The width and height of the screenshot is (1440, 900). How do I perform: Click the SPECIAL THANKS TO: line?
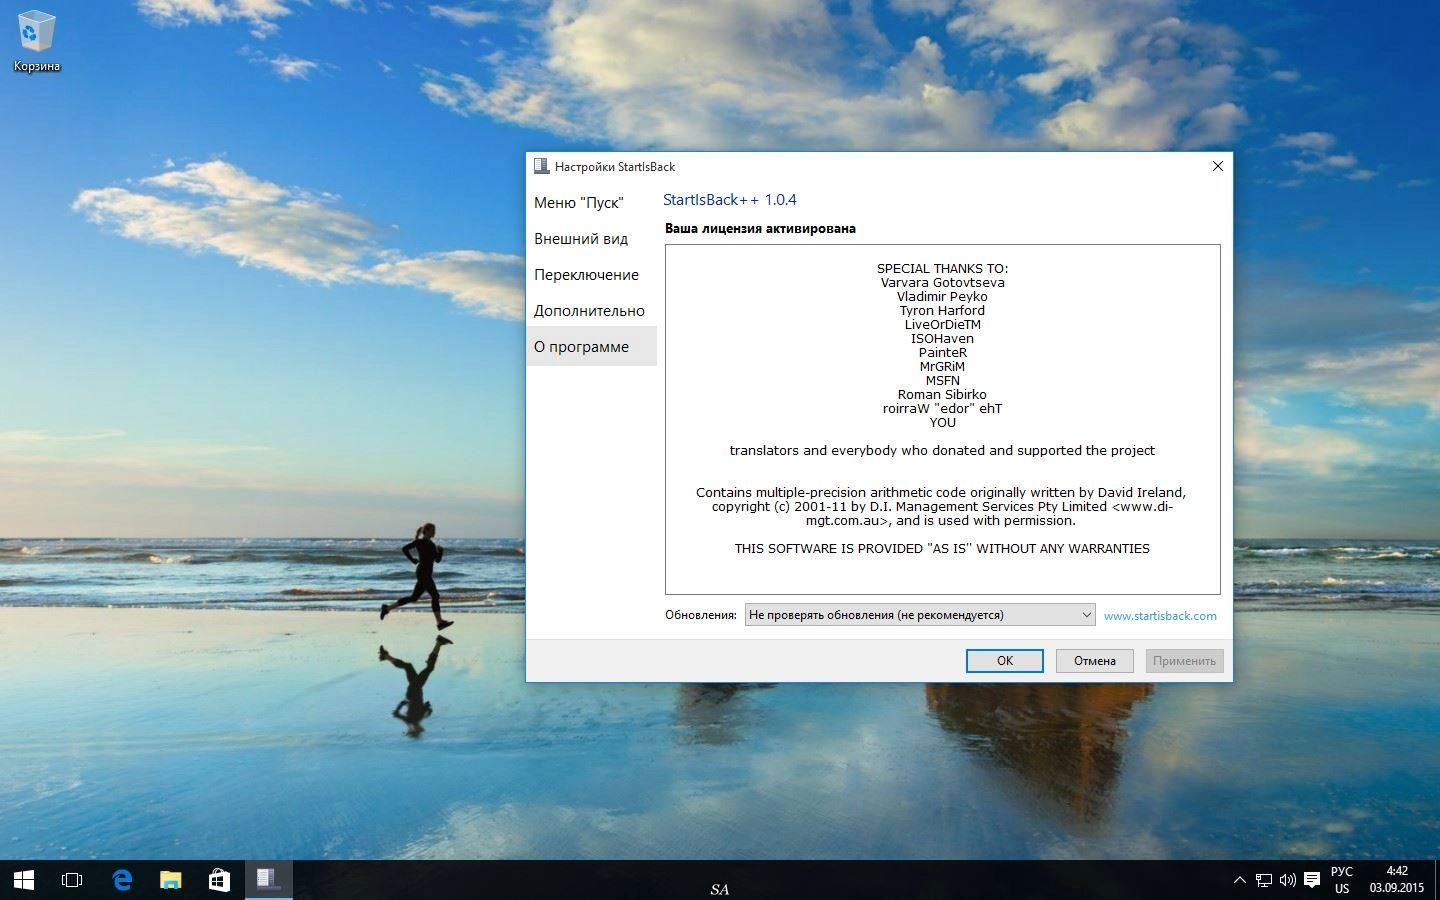tap(942, 268)
